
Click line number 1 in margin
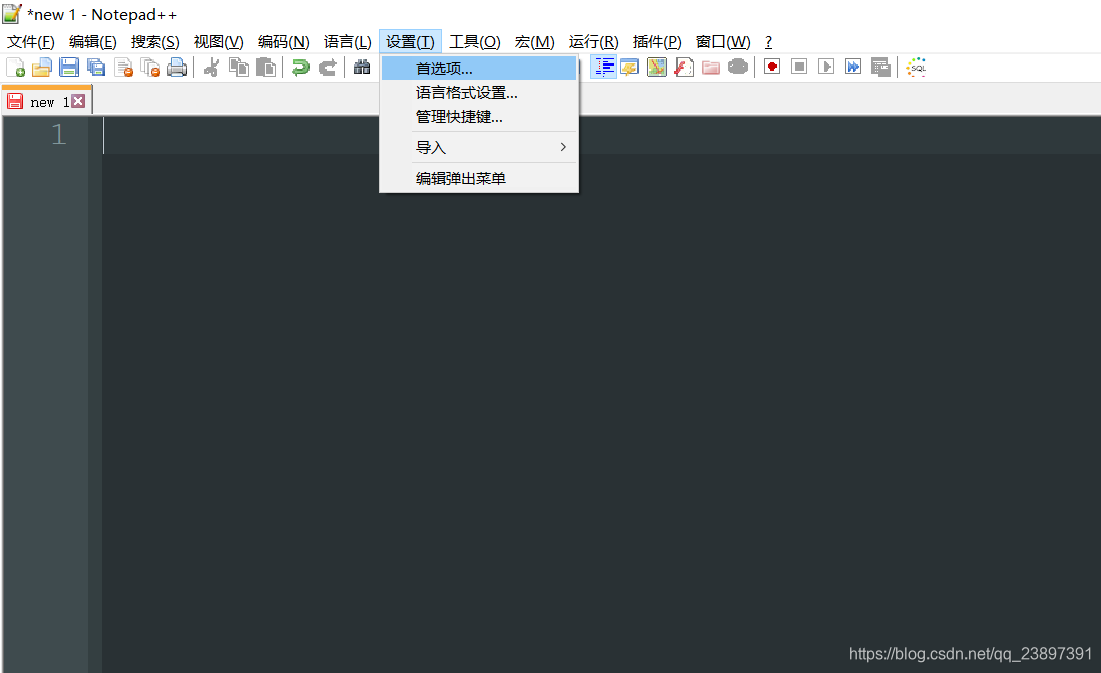click(x=58, y=134)
